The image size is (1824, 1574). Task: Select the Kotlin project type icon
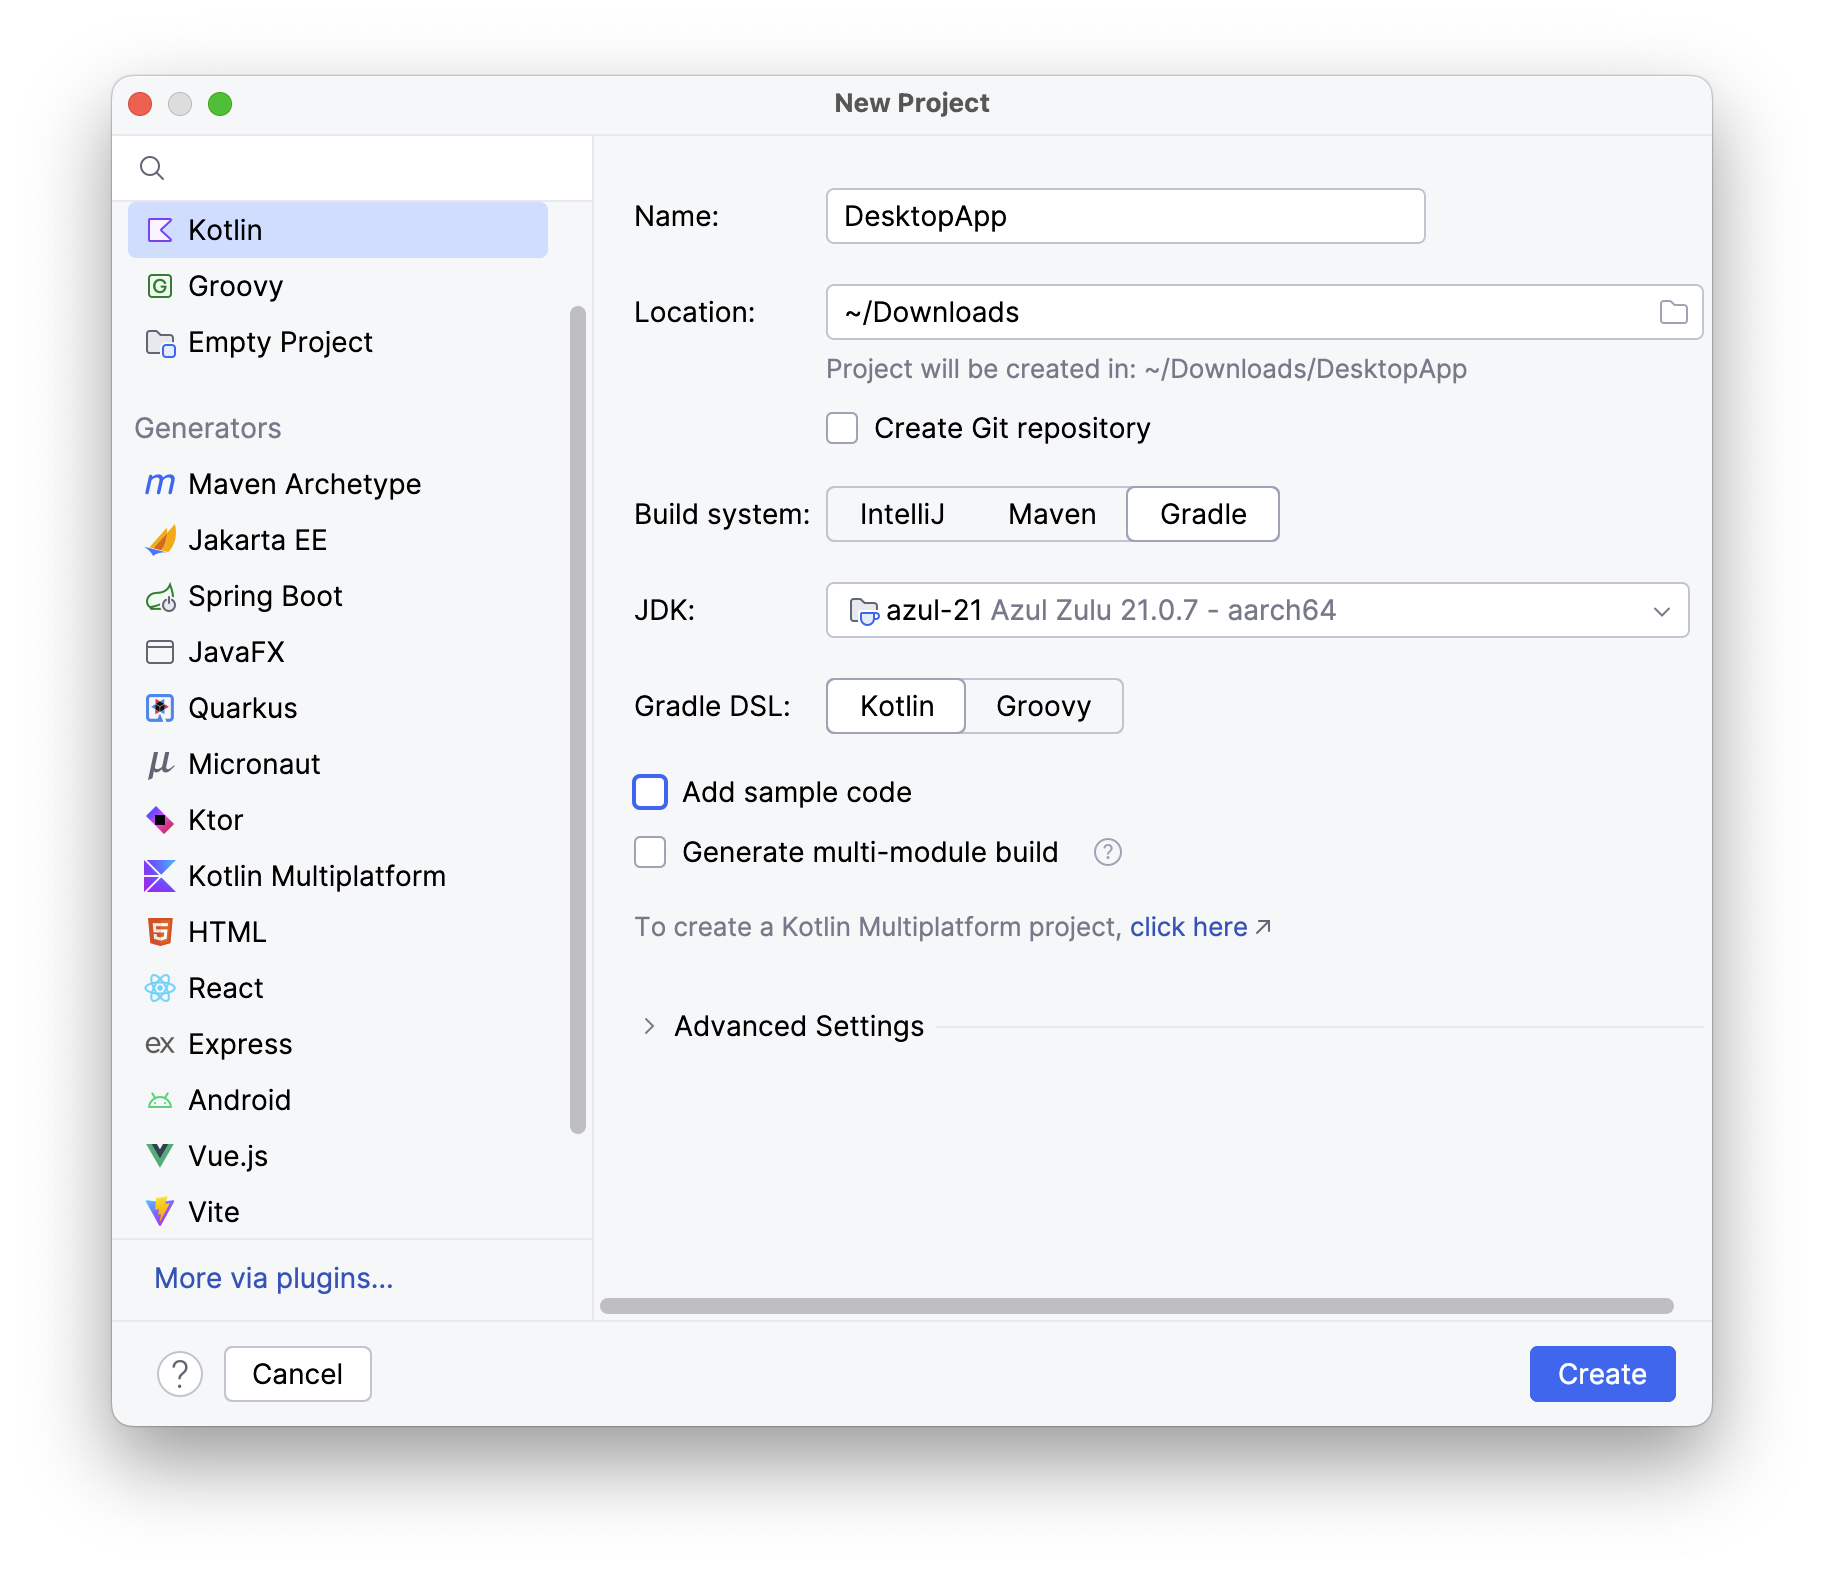tap(160, 230)
